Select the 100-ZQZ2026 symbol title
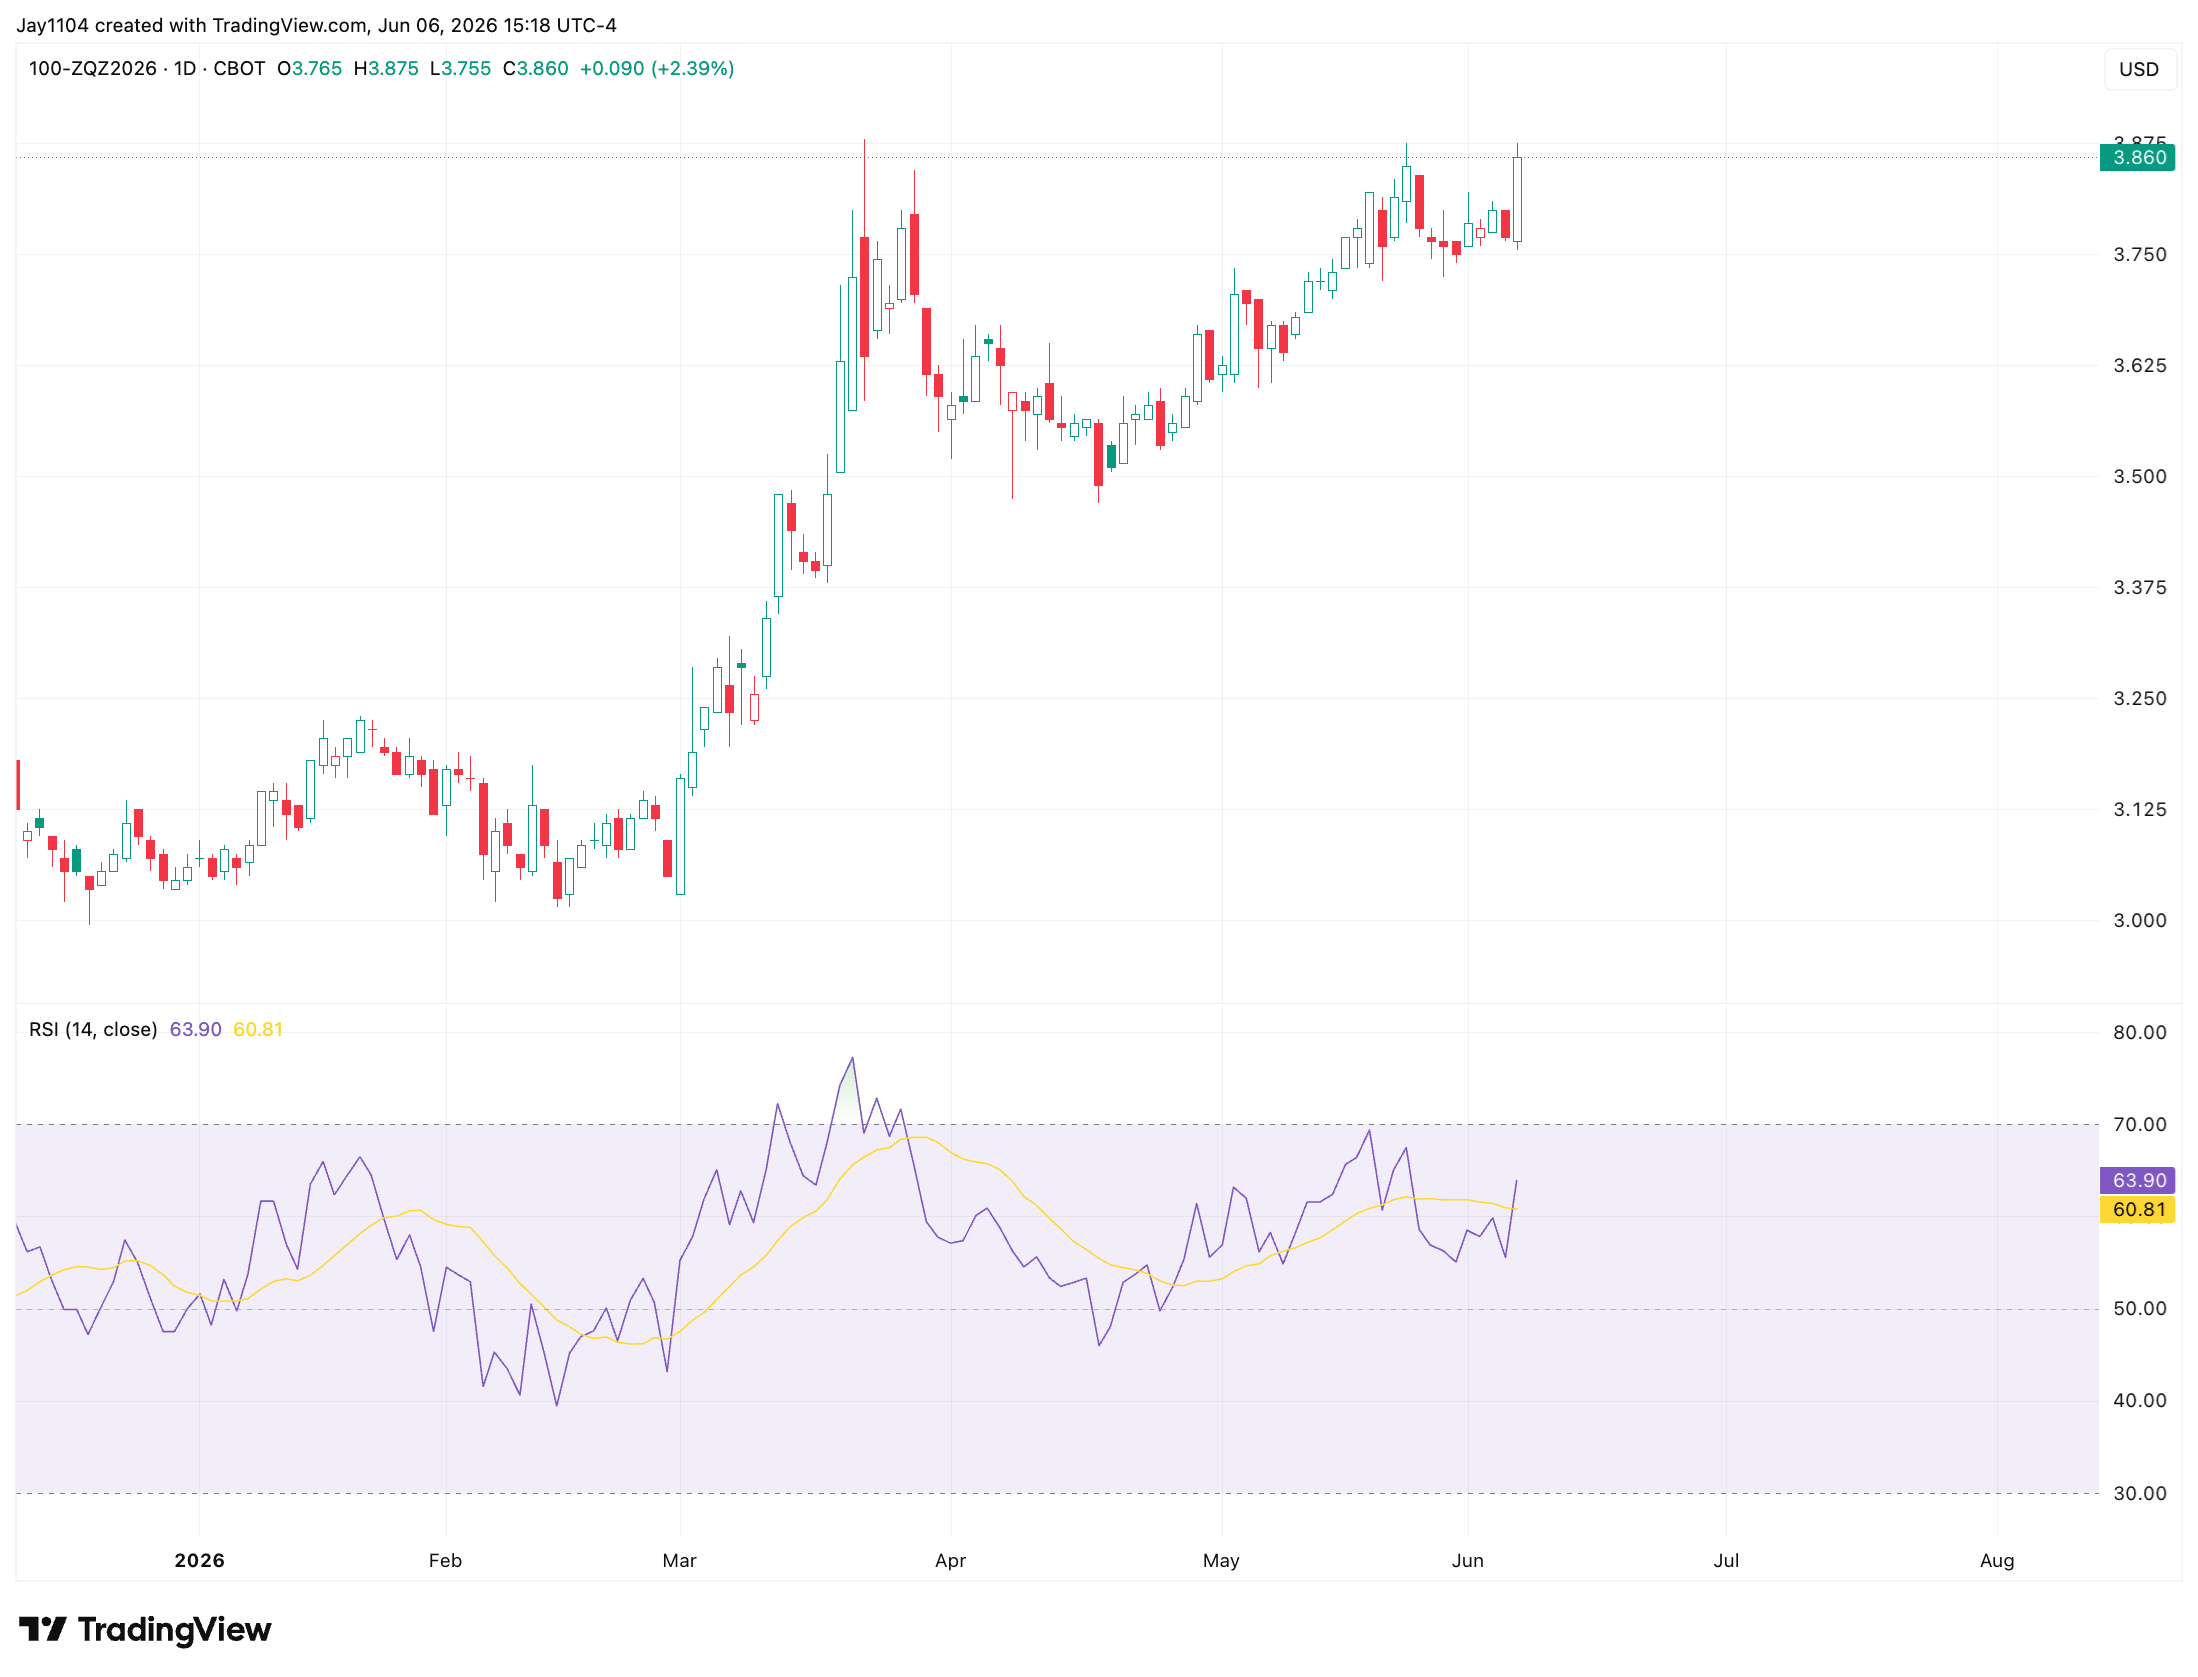The height and width of the screenshot is (1677, 2198). pos(93,68)
